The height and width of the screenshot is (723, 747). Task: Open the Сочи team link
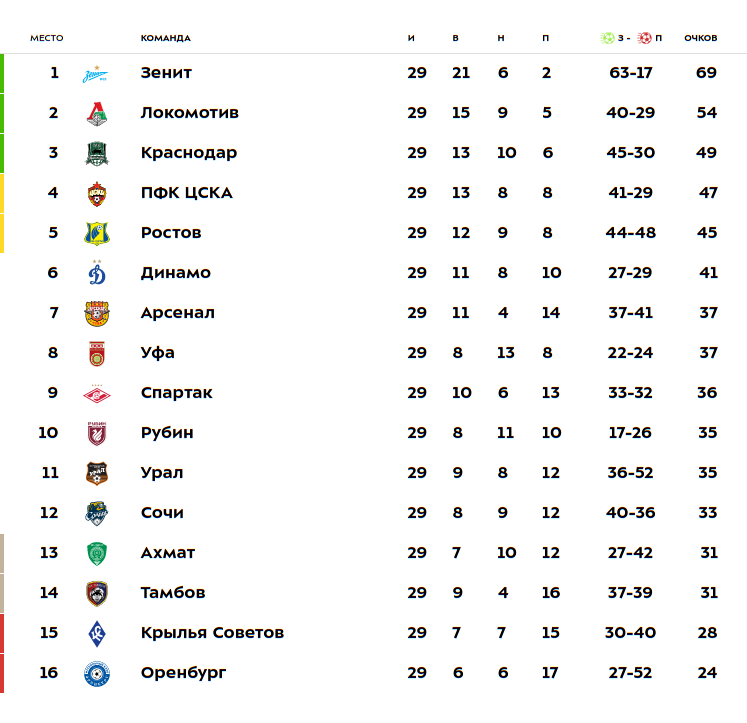click(x=162, y=513)
